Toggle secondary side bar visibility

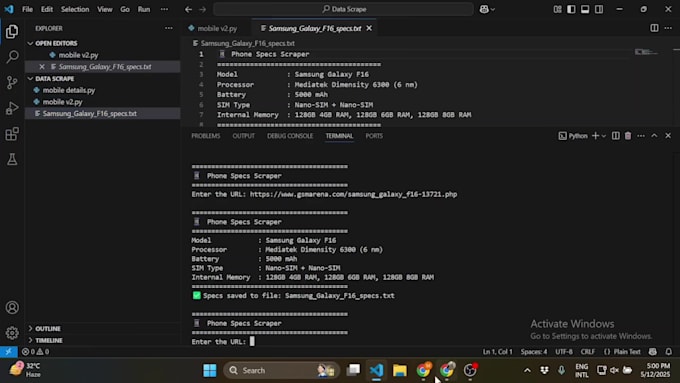point(599,9)
